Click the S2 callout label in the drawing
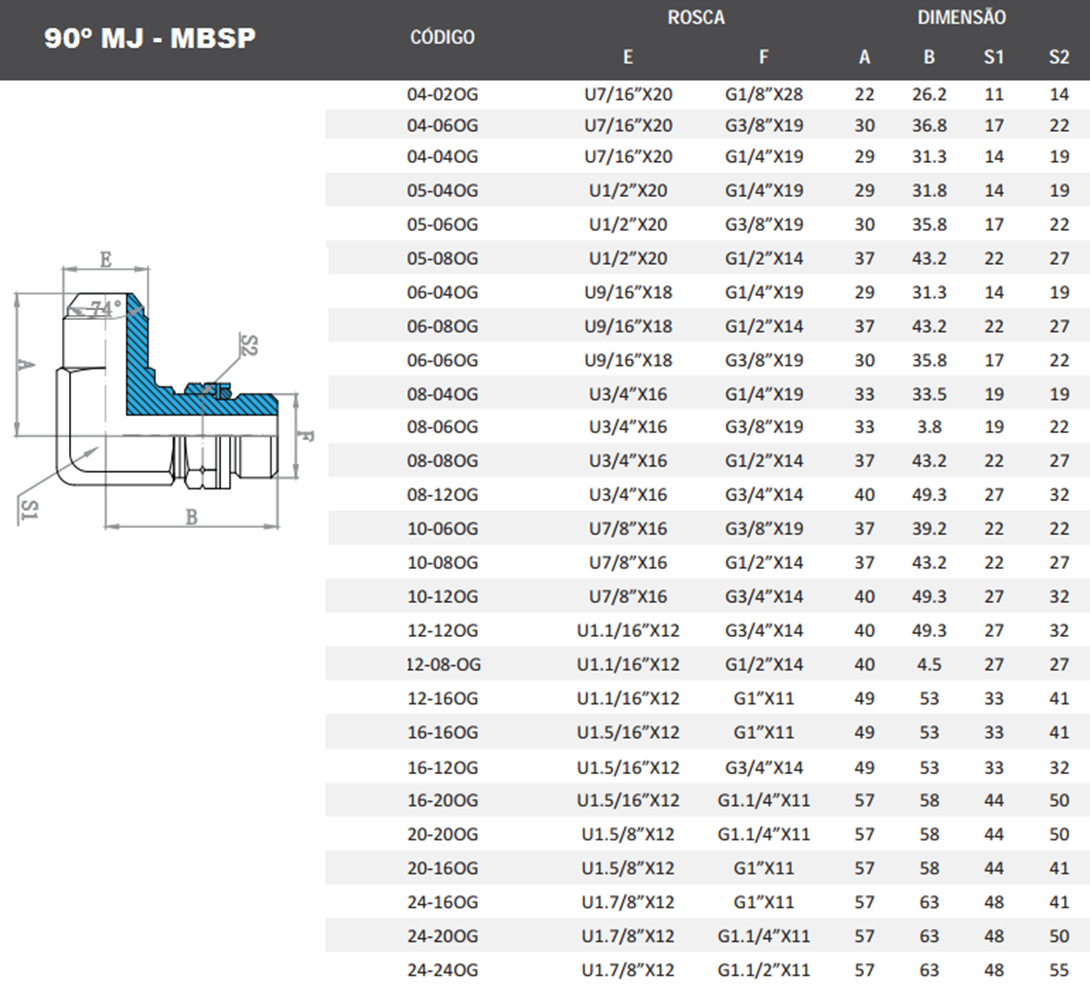The width and height of the screenshot is (1090, 984). (250, 346)
